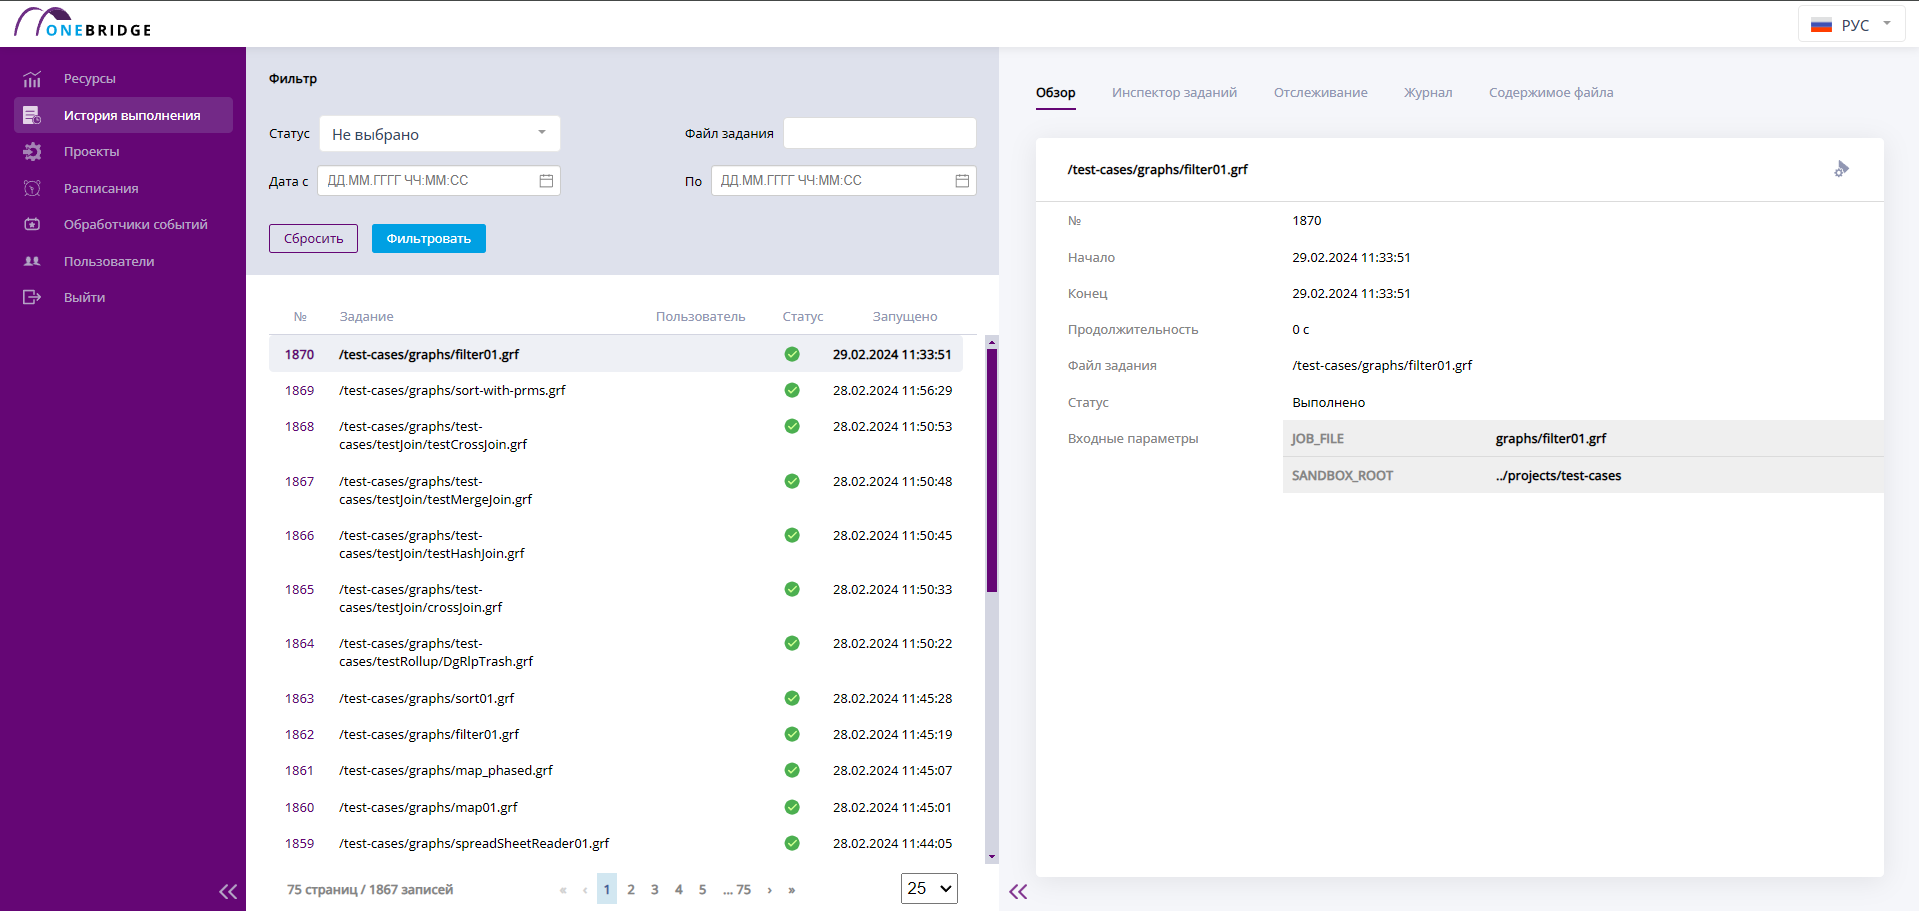Viewport: 1919px width, 911px height.
Task: Click status checkmark of job 1863
Action: point(792,698)
